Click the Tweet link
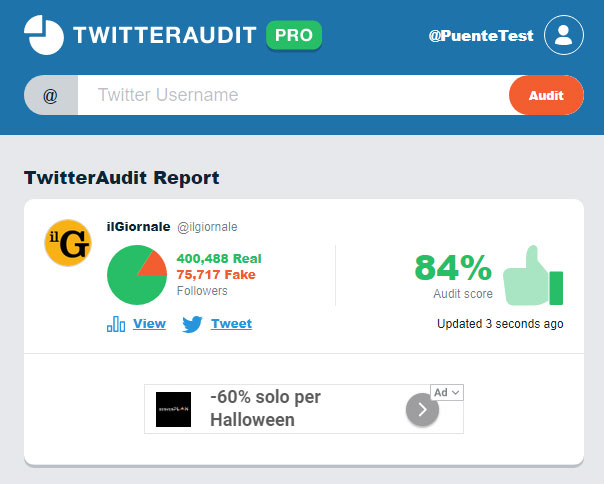Screen dimensions: 604x484 pyautogui.click(x=232, y=323)
